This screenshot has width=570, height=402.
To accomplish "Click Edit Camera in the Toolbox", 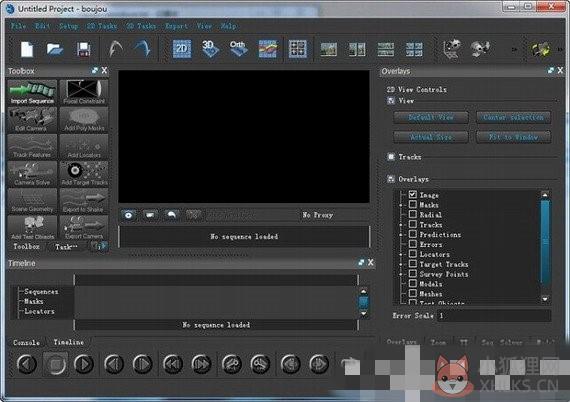I will [32, 120].
